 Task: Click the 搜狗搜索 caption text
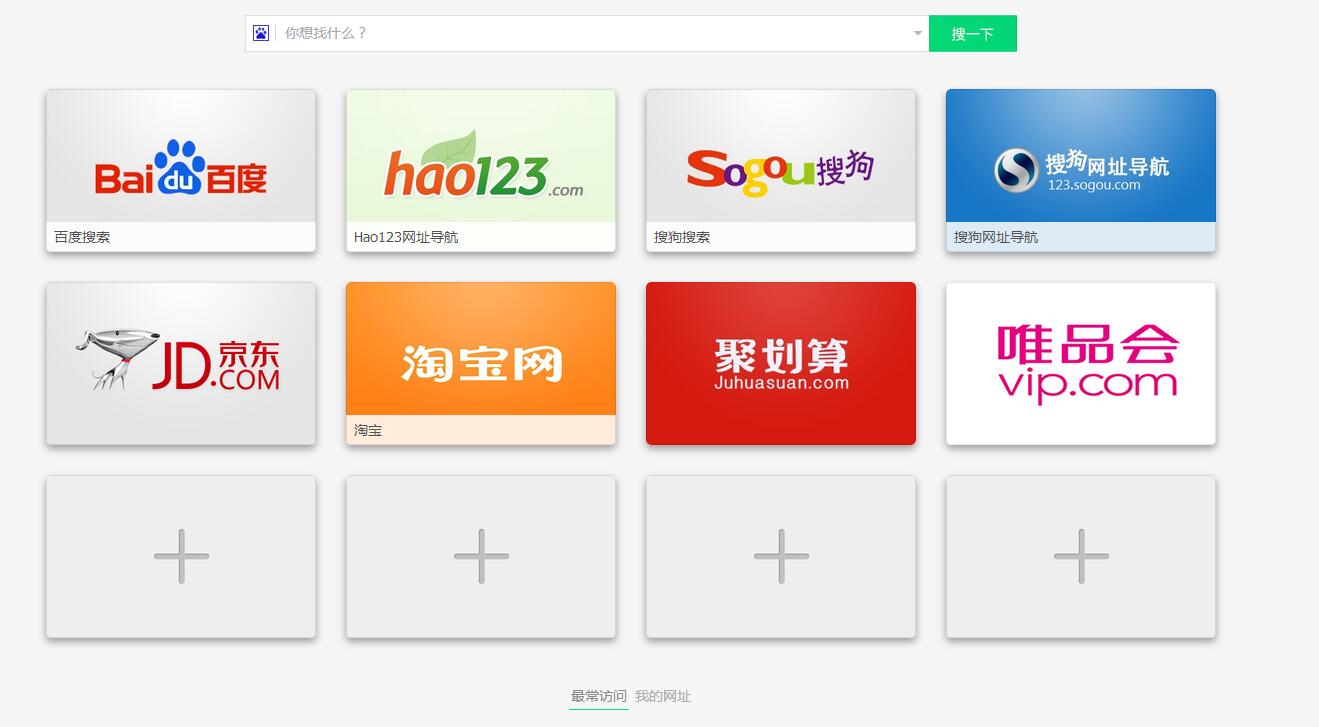[x=682, y=237]
